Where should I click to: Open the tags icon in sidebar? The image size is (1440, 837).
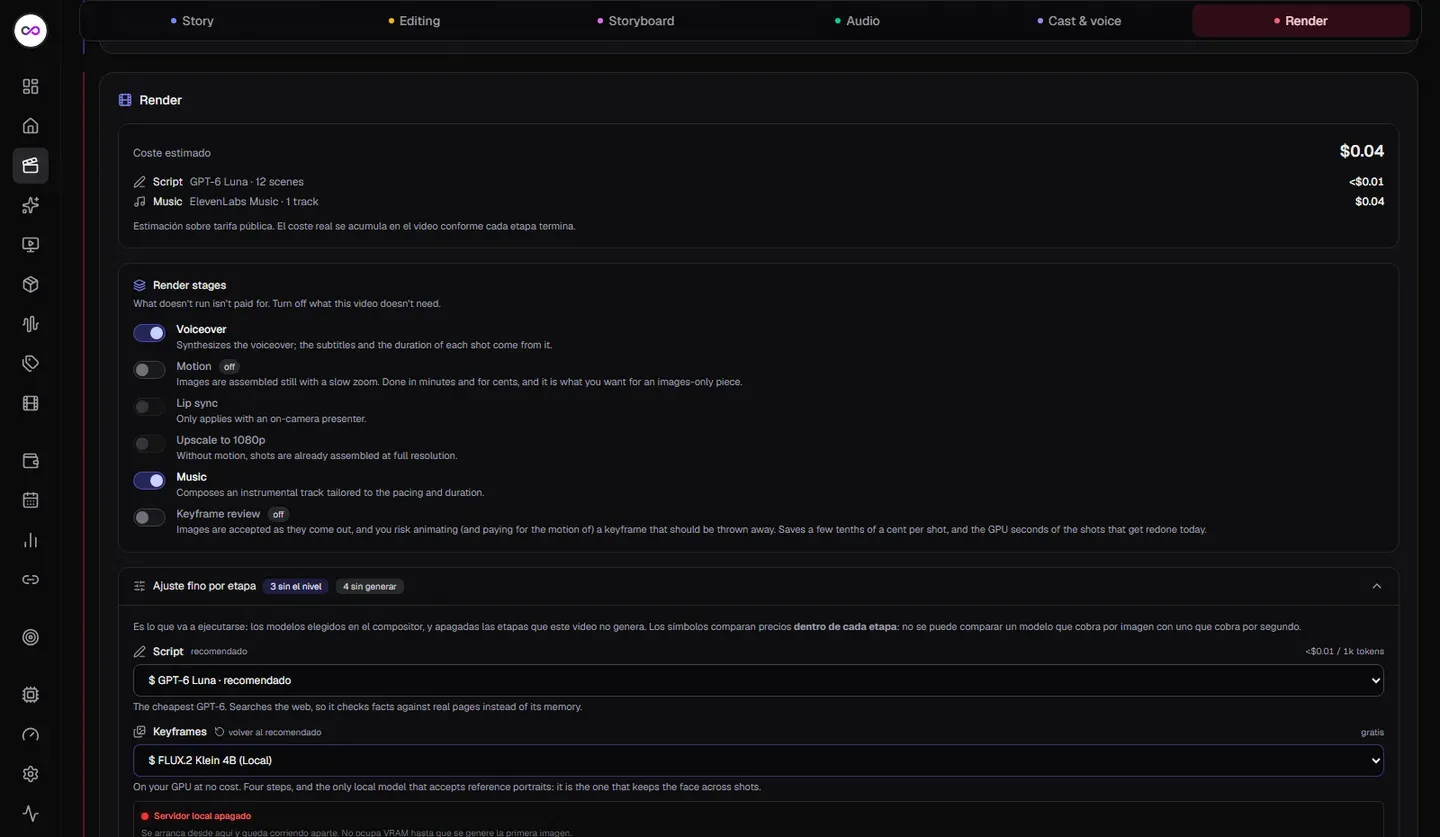(x=31, y=364)
